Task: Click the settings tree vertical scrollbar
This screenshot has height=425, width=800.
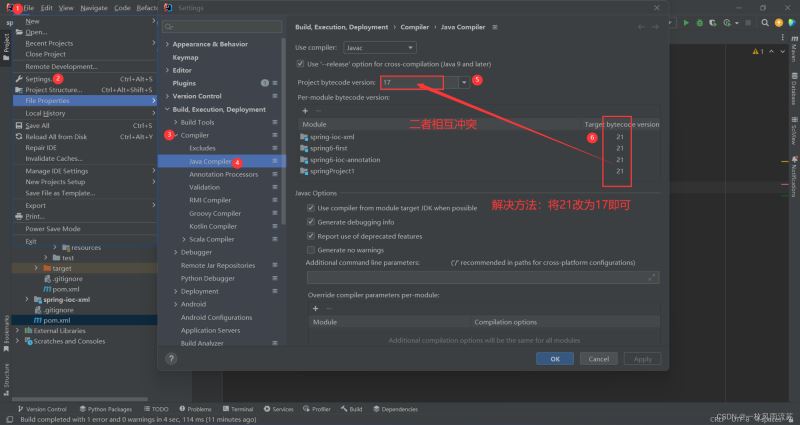Action: (x=284, y=132)
